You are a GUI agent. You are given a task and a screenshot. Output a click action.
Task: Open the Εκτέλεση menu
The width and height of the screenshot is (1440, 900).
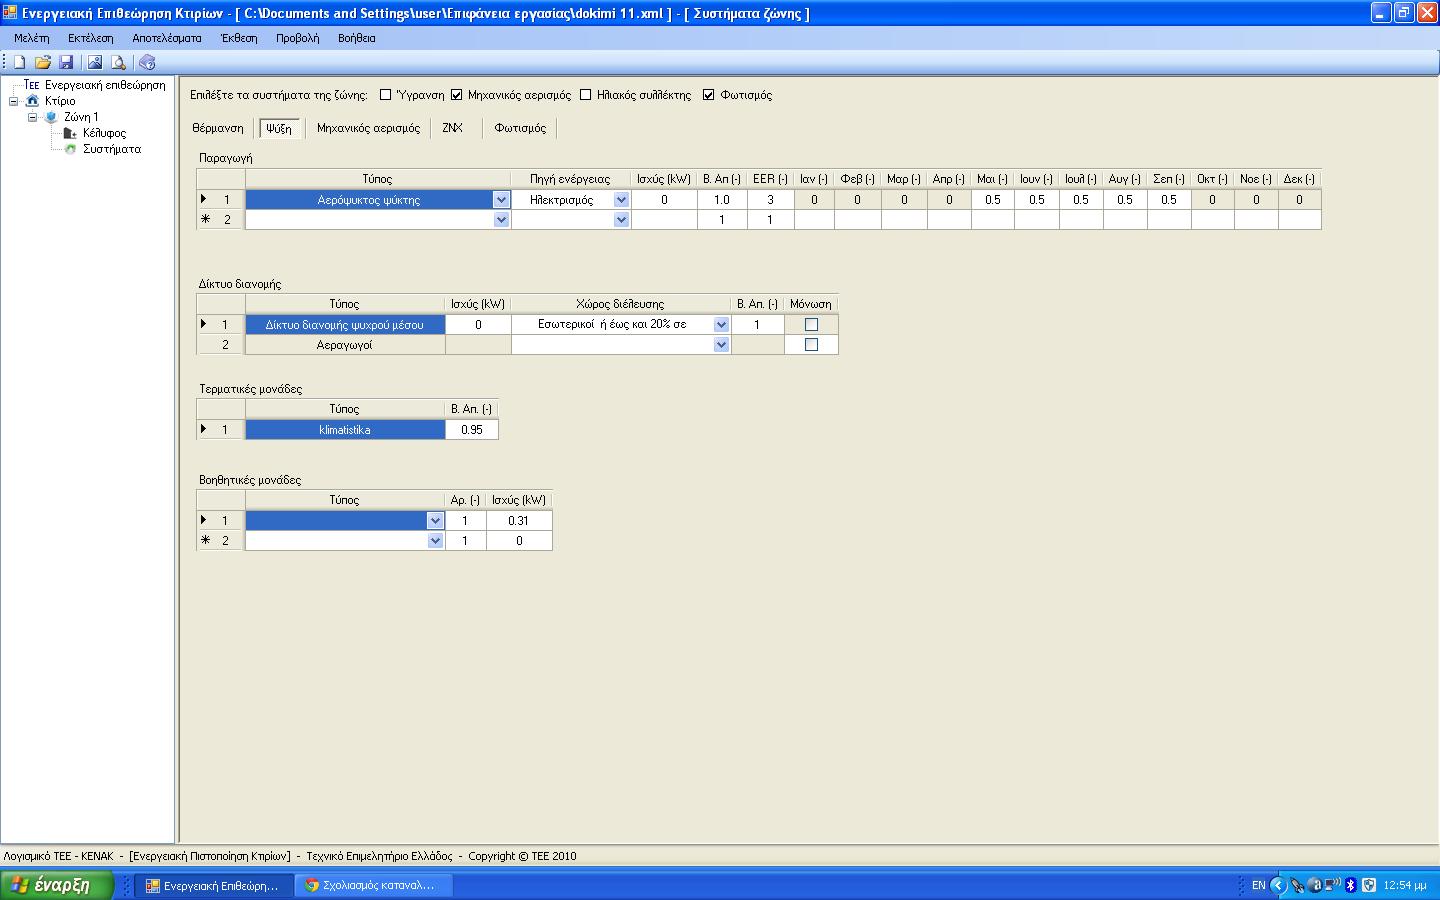point(90,38)
